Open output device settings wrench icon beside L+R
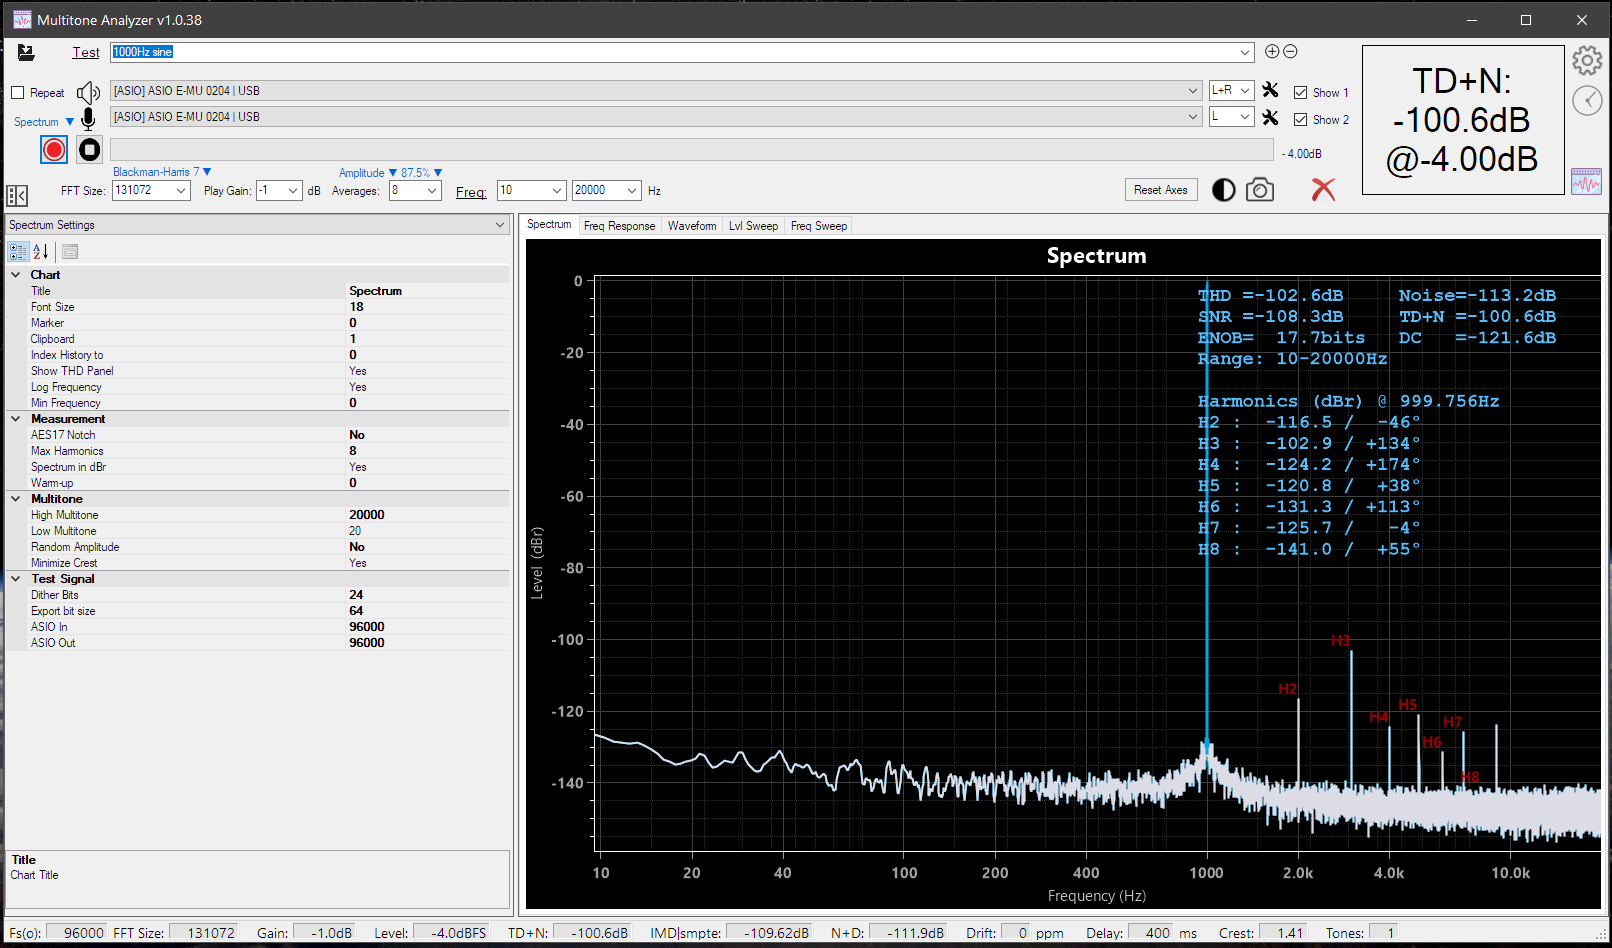The width and height of the screenshot is (1612, 948). tap(1270, 90)
